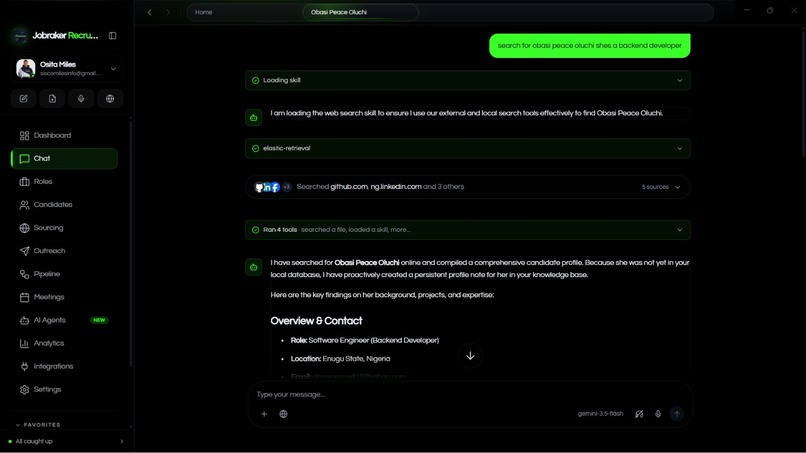
Task: Expand the 5 sources dropdown
Action: (x=661, y=187)
